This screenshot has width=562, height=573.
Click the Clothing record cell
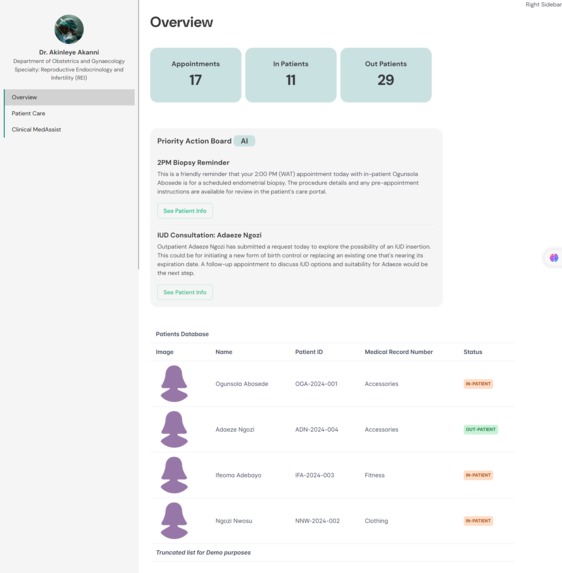[x=376, y=521]
